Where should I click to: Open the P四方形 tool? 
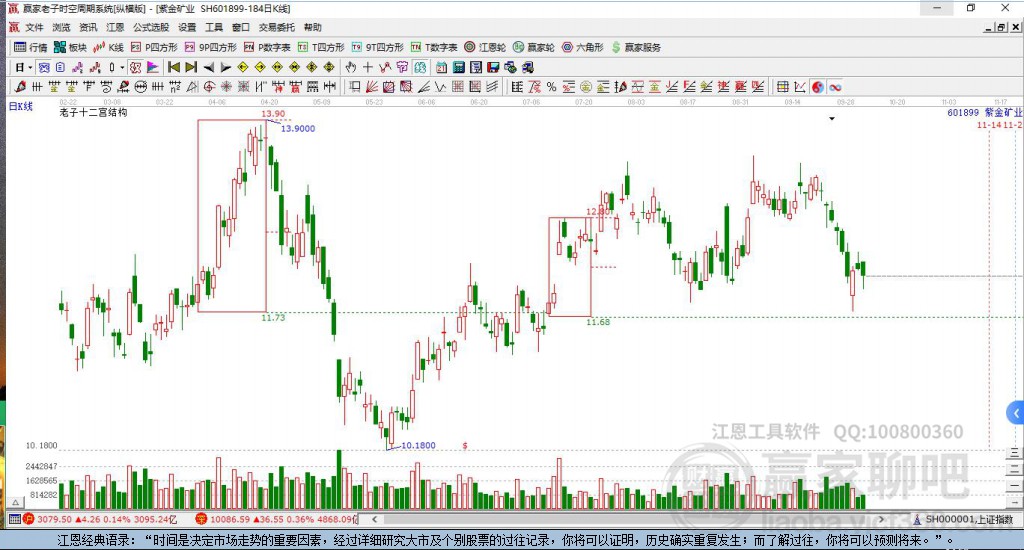154,47
